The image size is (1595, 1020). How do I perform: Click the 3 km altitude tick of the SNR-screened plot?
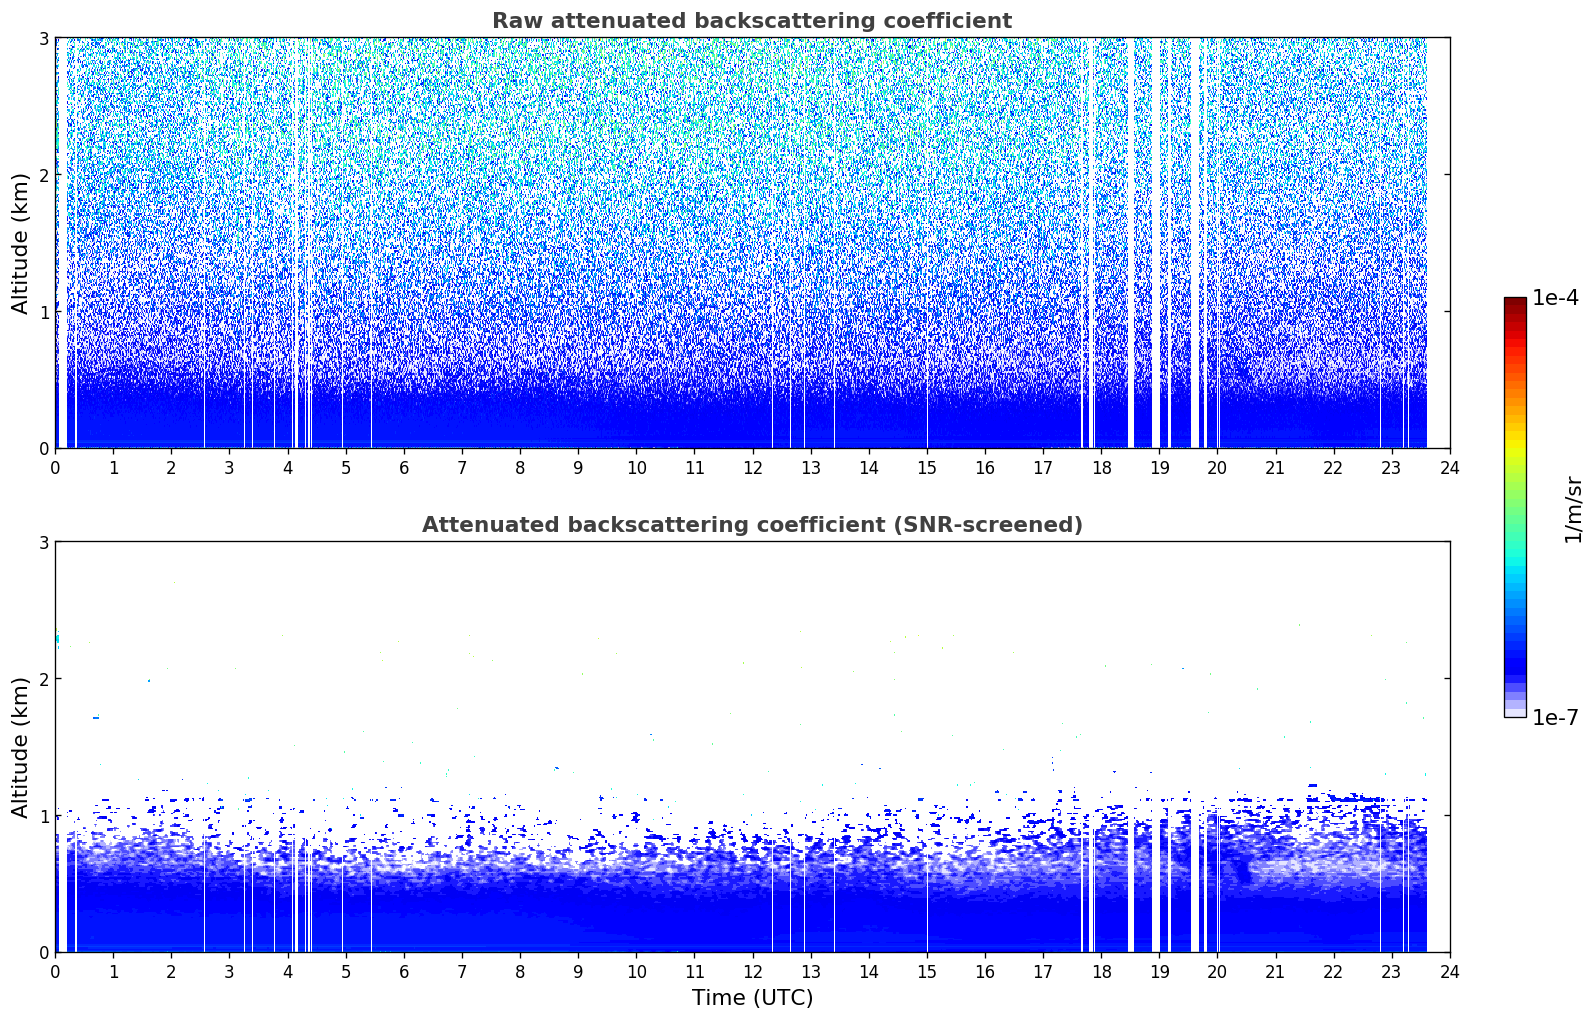pos(43,542)
